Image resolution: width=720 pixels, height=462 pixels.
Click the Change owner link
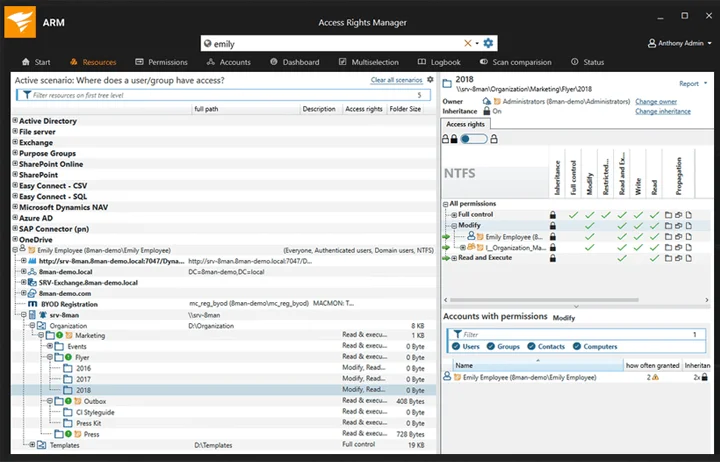(x=656, y=101)
